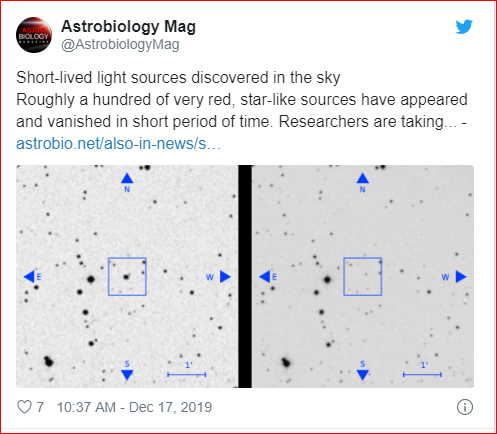This screenshot has height=434, width=497.
Task: Click the South arrow on left sky image
Action: [127, 375]
